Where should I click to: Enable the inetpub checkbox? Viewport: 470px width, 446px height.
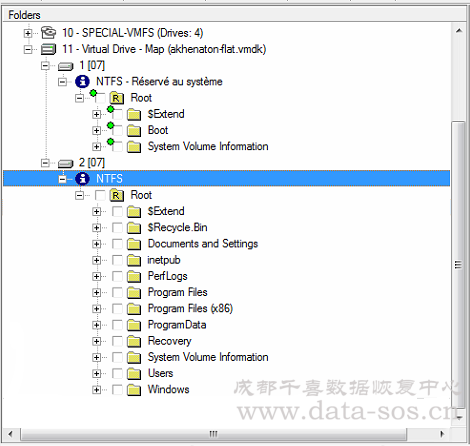coord(117,260)
